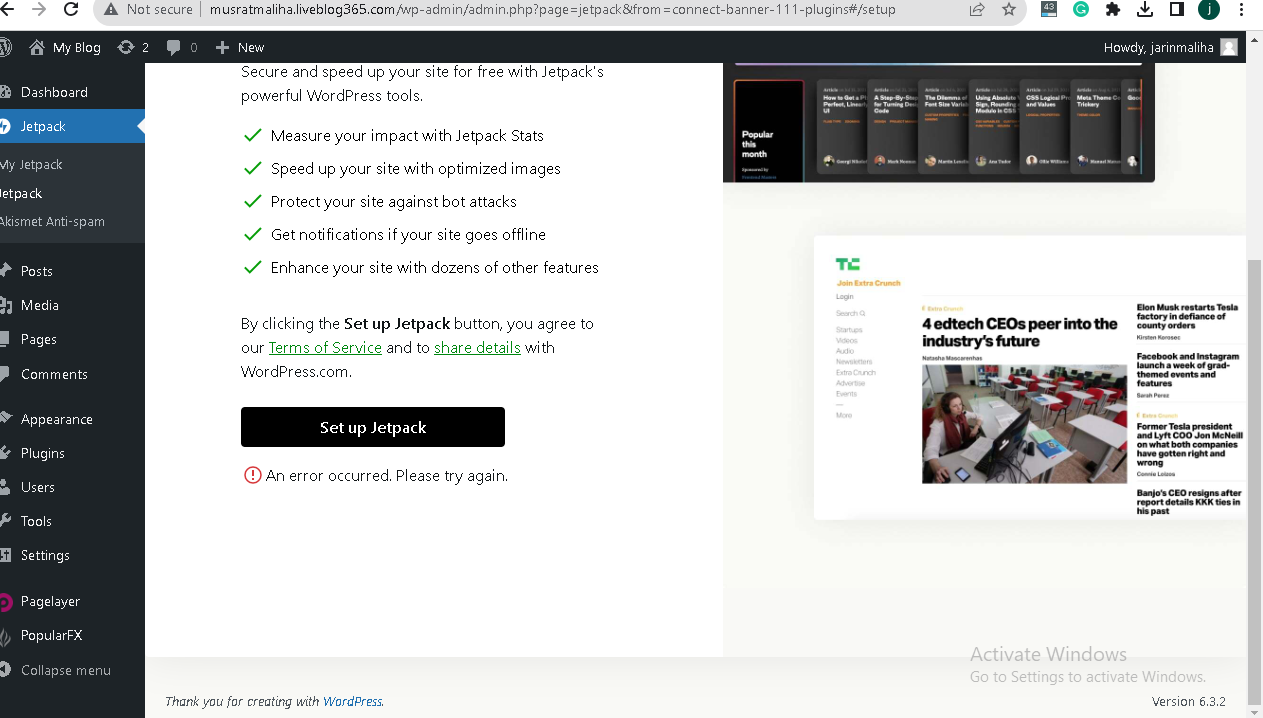The height and width of the screenshot is (718, 1263).
Task: Open Appearance using its paintbrush icon
Action: 6,419
